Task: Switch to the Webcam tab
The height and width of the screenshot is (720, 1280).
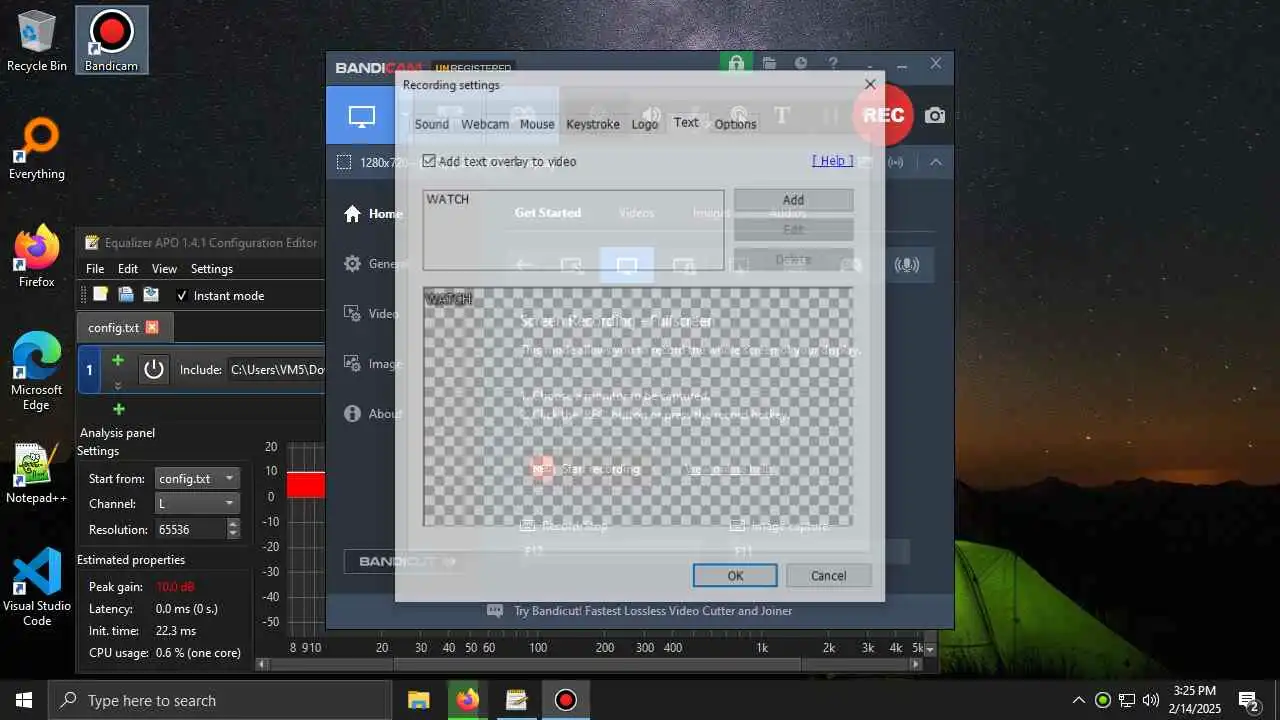Action: pyautogui.click(x=485, y=124)
